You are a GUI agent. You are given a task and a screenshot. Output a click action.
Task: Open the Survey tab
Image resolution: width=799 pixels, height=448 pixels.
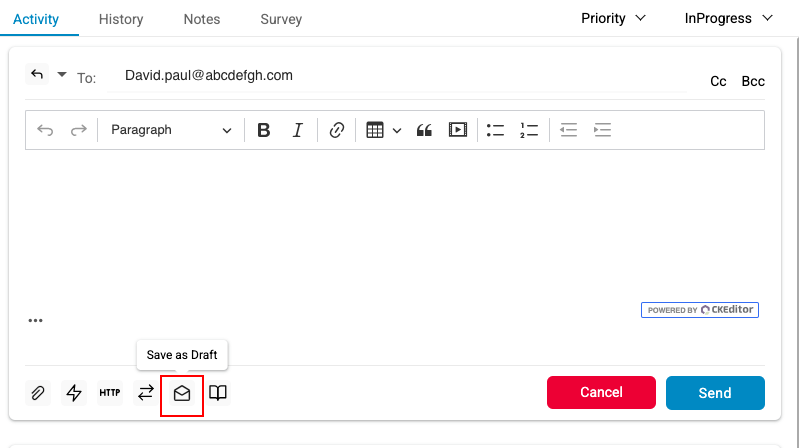281,19
